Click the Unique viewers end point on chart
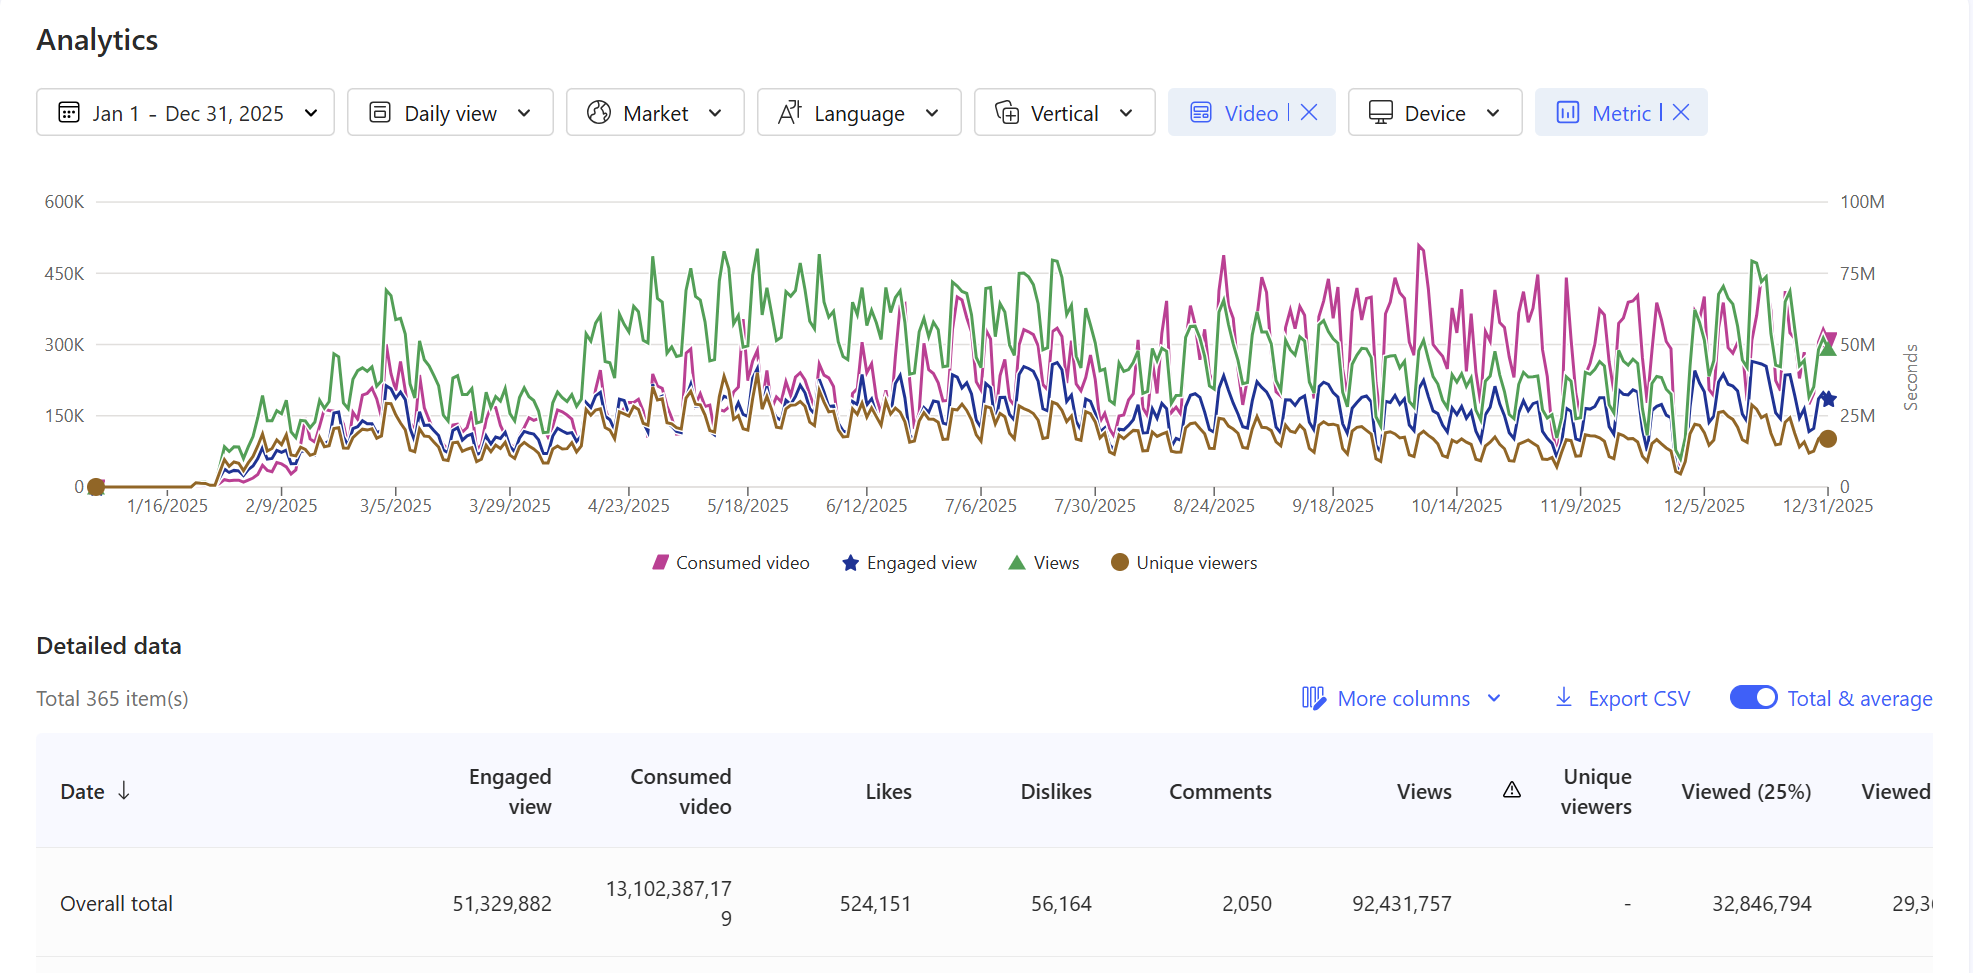 pyautogui.click(x=1827, y=439)
